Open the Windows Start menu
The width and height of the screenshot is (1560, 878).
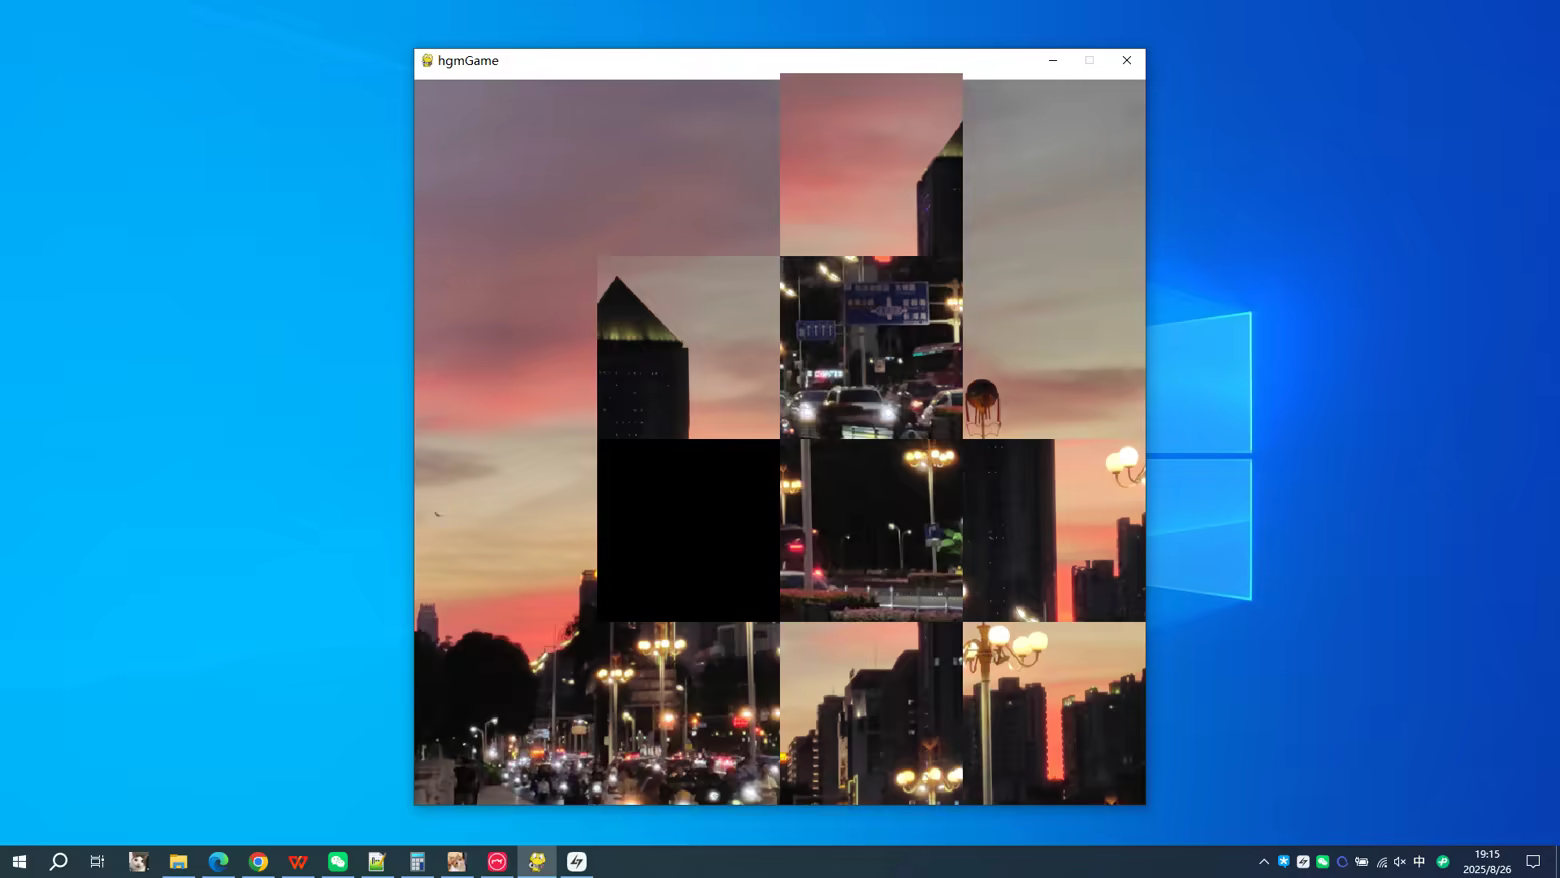[x=19, y=861]
